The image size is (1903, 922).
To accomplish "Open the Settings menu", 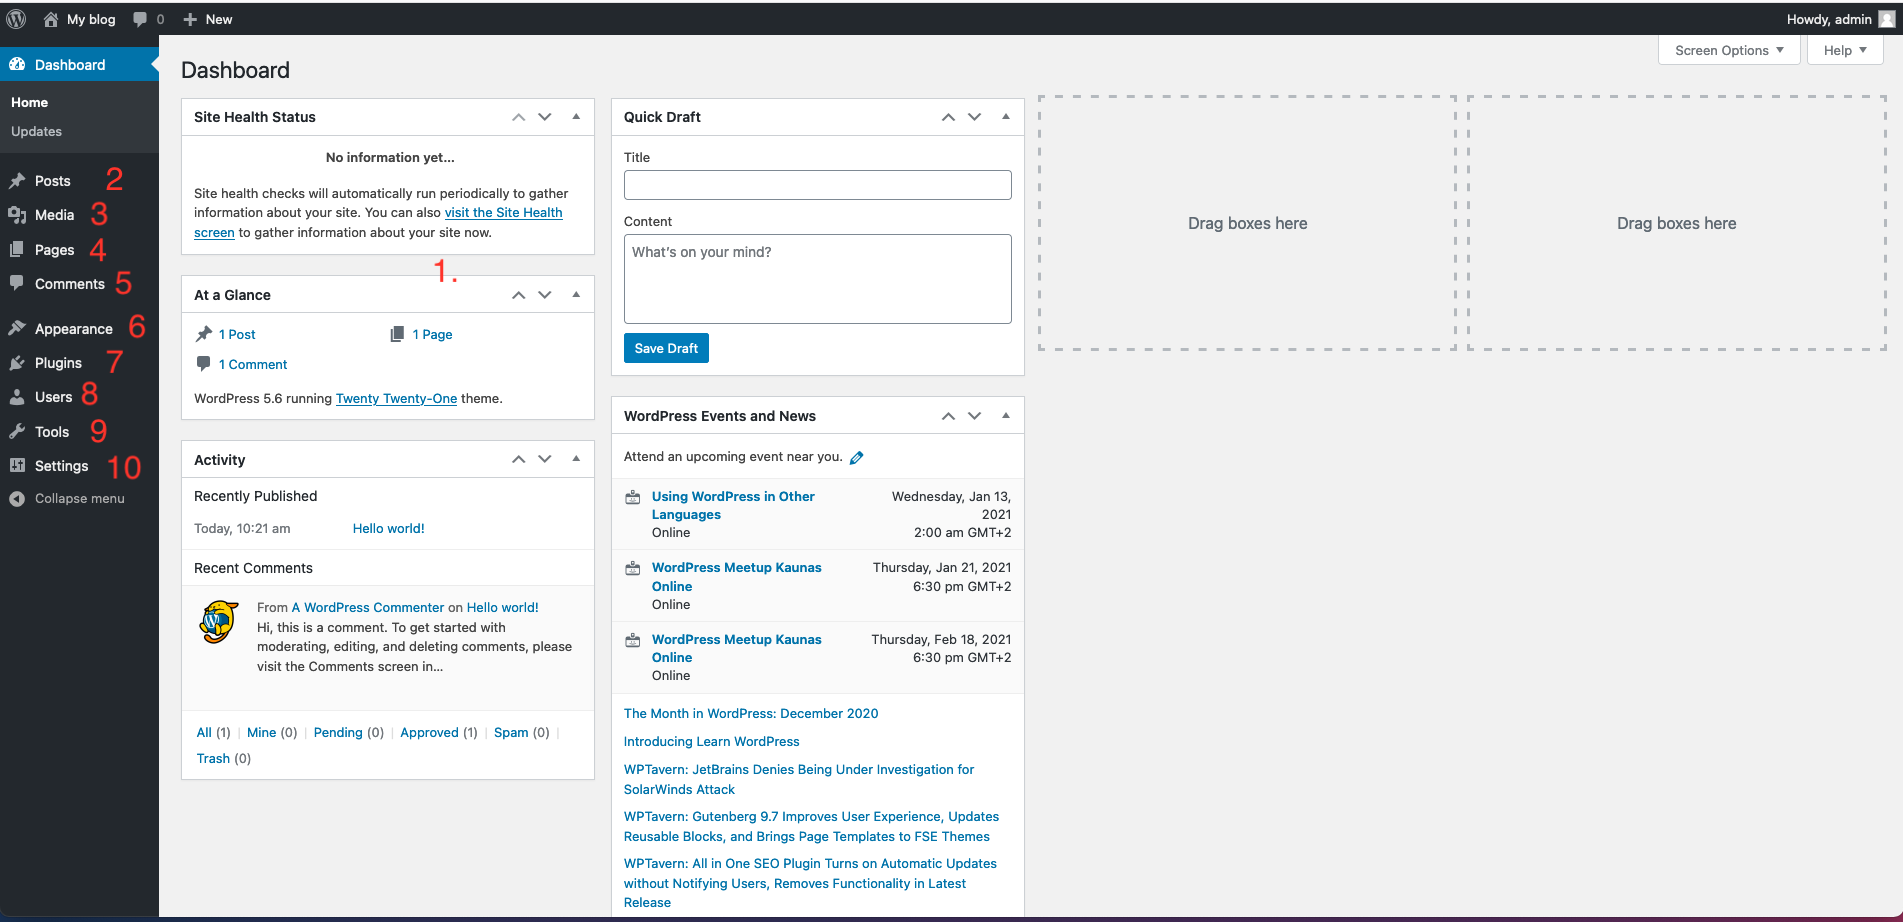I will [x=61, y=466].
